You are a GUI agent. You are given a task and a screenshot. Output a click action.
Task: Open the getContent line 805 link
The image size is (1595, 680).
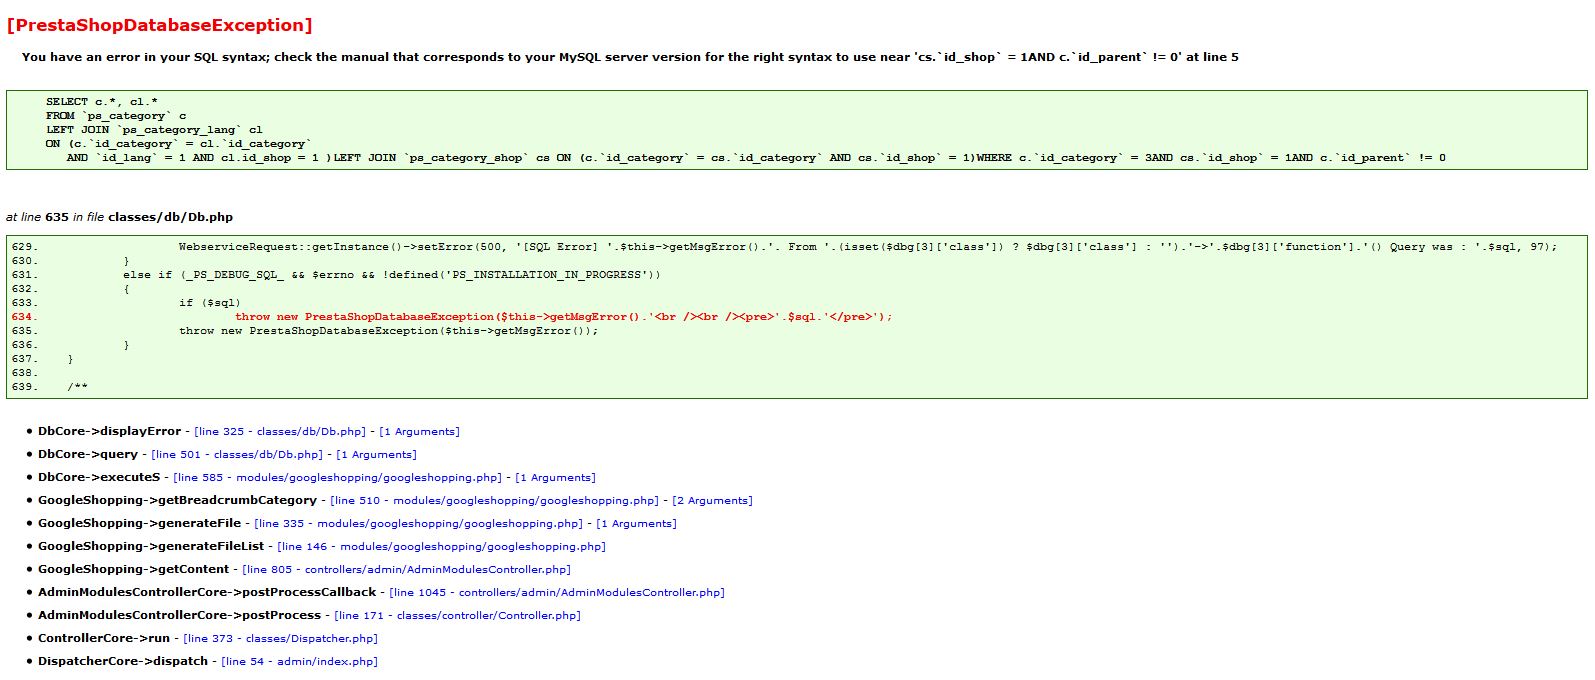pyautogui.click(x=407, y=570)
